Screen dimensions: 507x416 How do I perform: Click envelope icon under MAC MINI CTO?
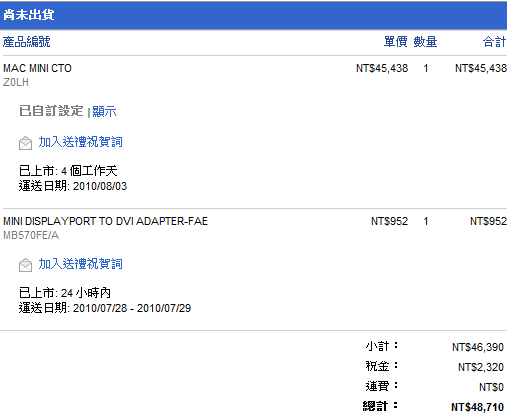pos(25,143)
